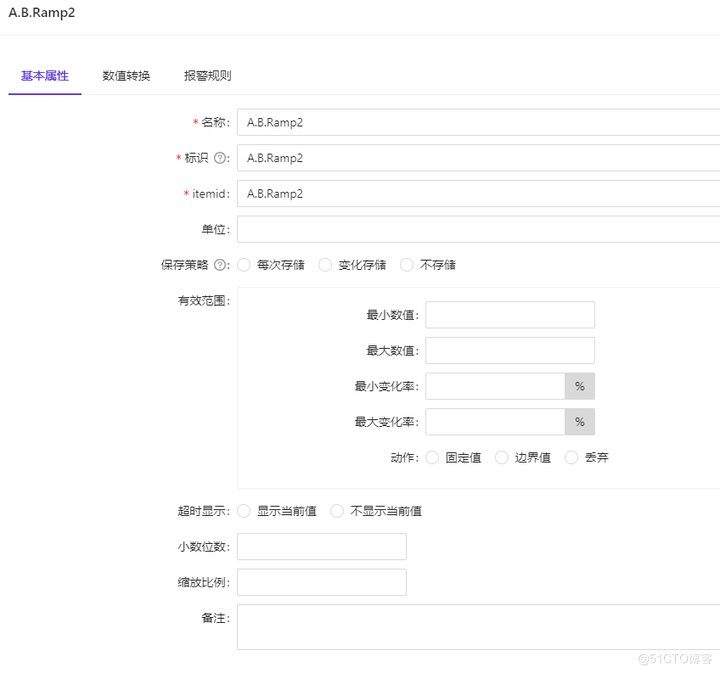Image resolution: width=720 pixels, height=673 pixels.
Task: Click the itemid input field
Action: coord(478,194)
